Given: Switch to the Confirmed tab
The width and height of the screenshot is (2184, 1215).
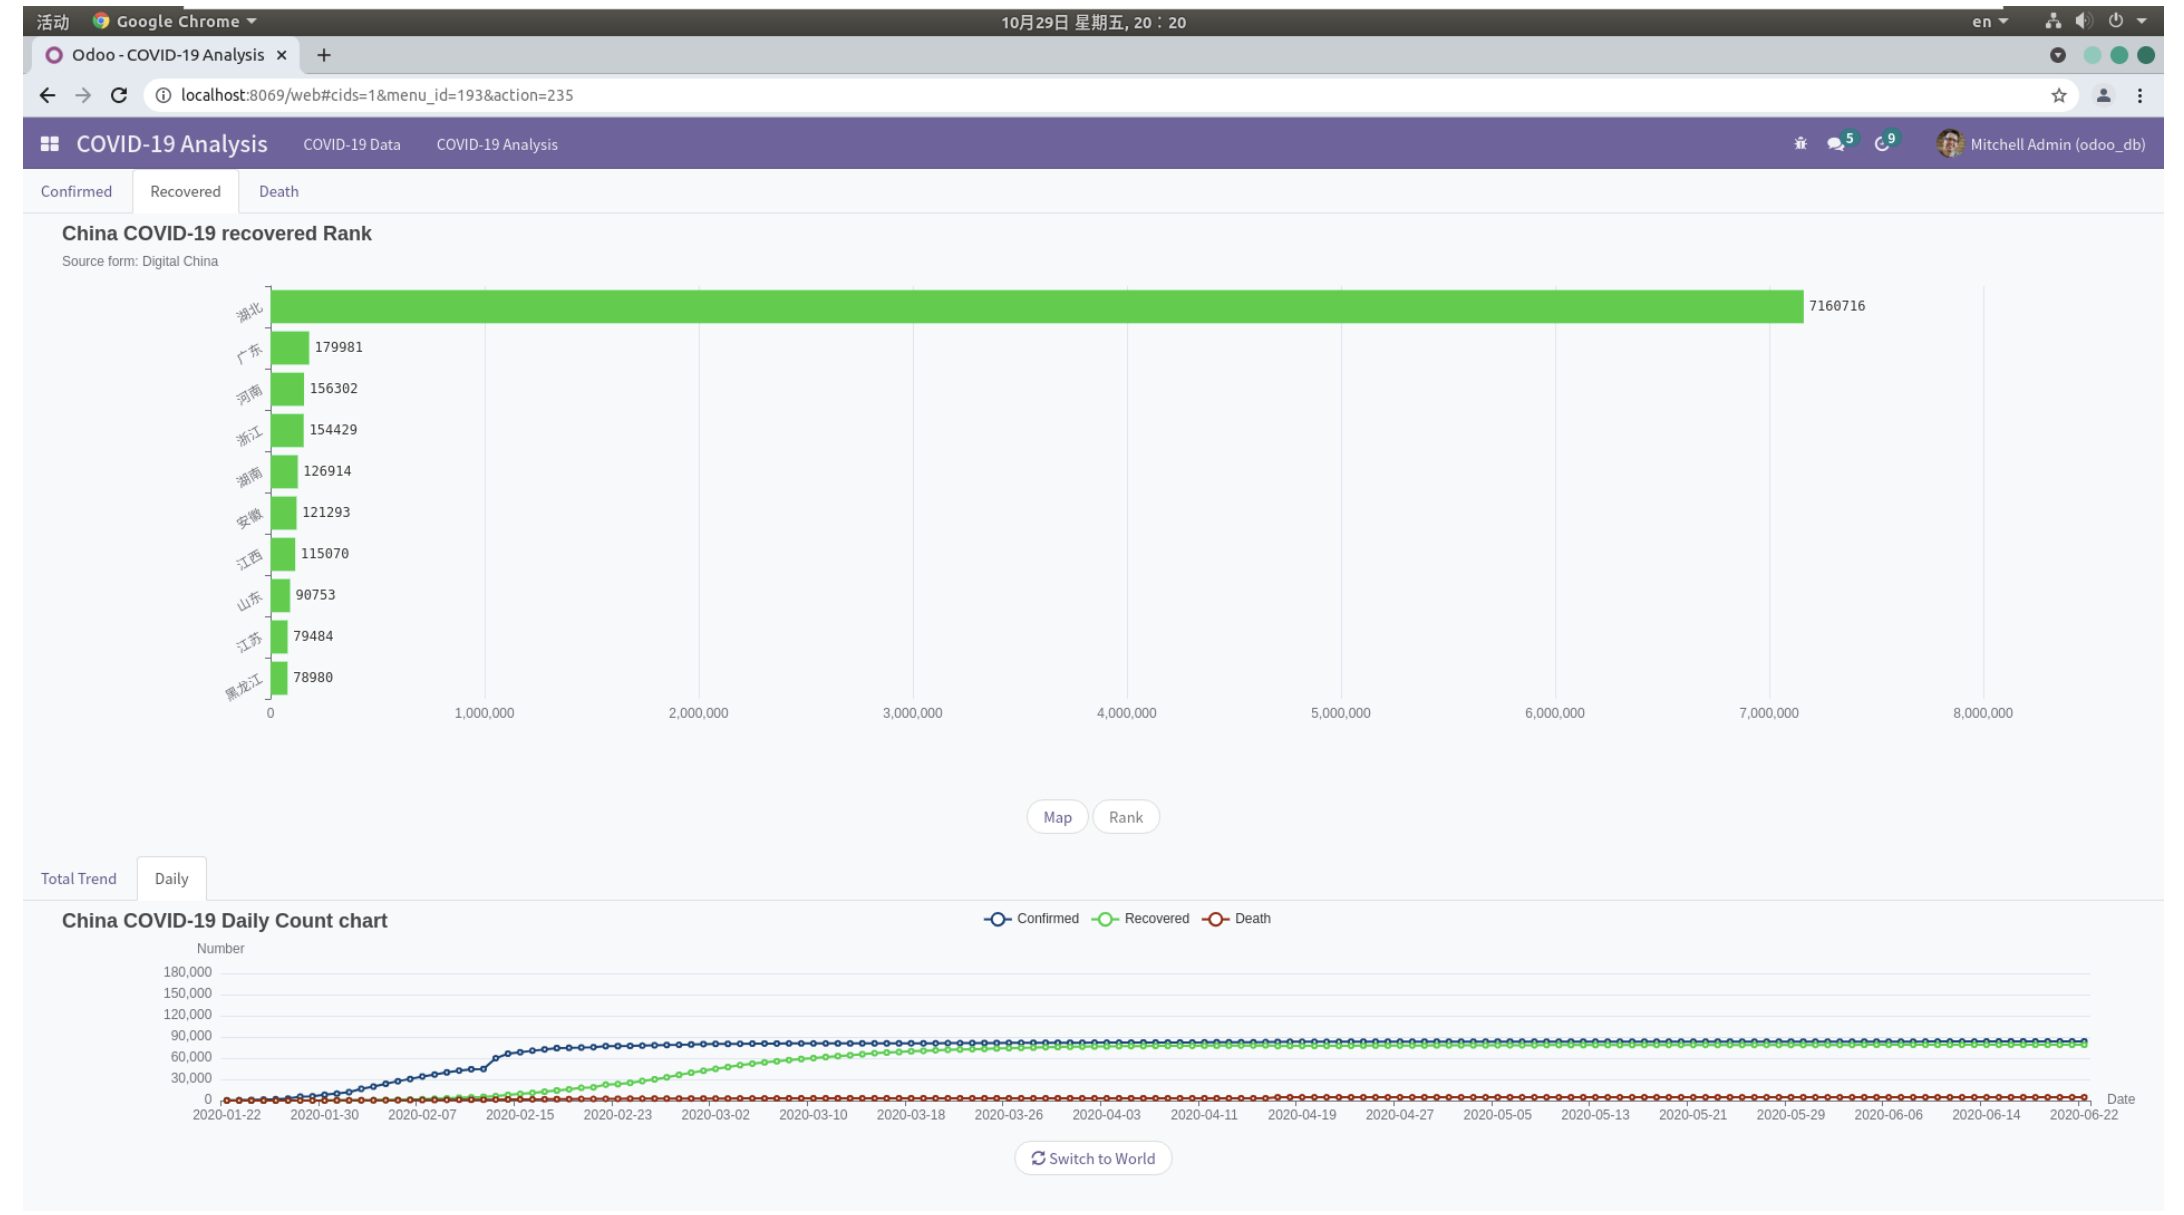Looking at the screenshot, I should click(x=75, y=191).
